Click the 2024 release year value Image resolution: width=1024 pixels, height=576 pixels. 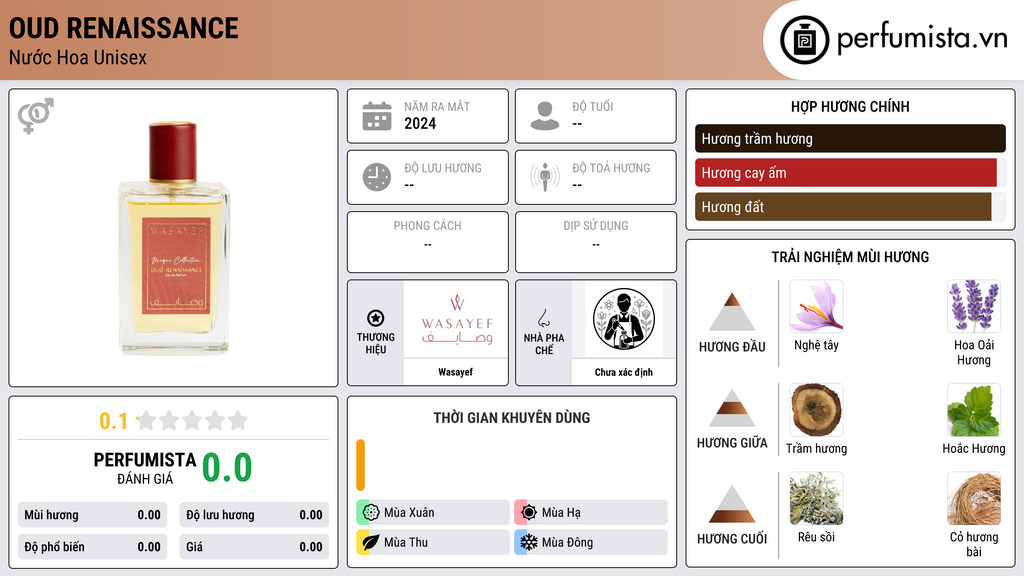click(420, 123)
